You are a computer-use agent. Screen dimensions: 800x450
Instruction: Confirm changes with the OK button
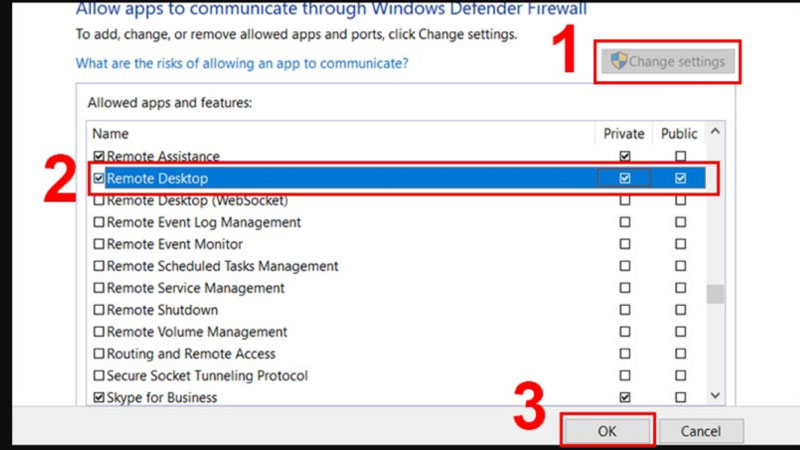[x=609, y=431]
